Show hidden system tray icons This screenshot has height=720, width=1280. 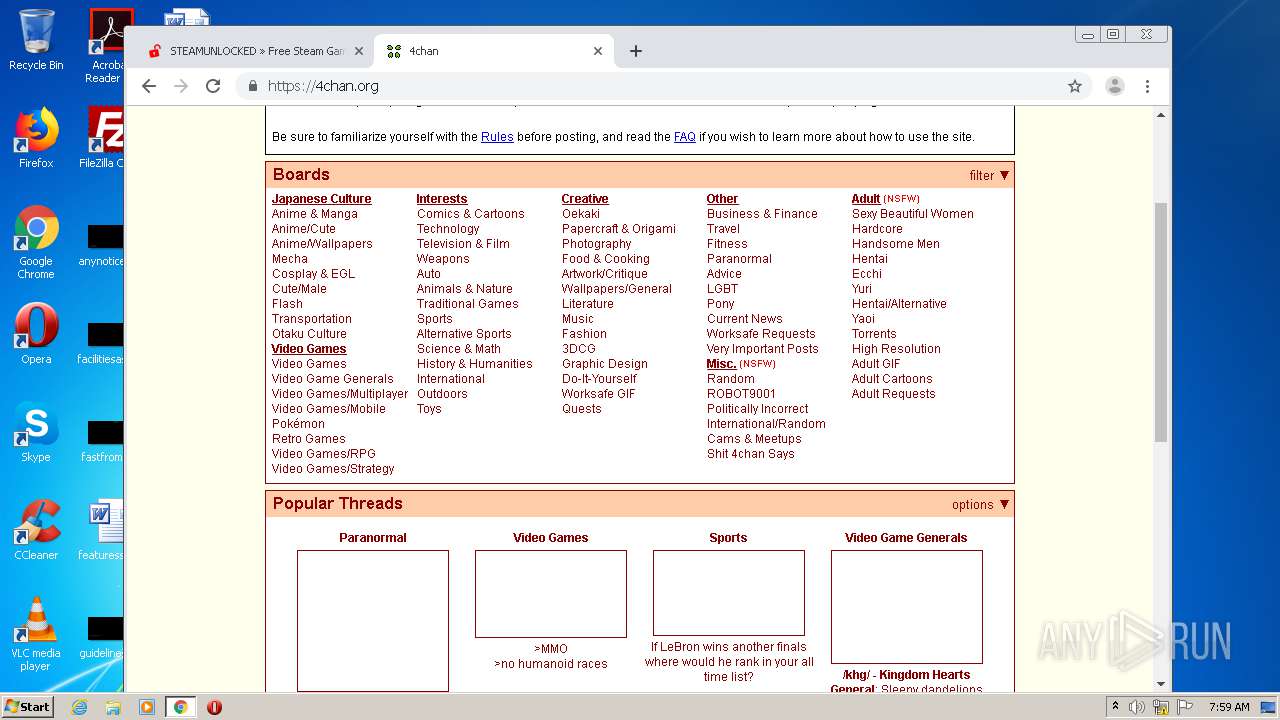coord(1115,707)
